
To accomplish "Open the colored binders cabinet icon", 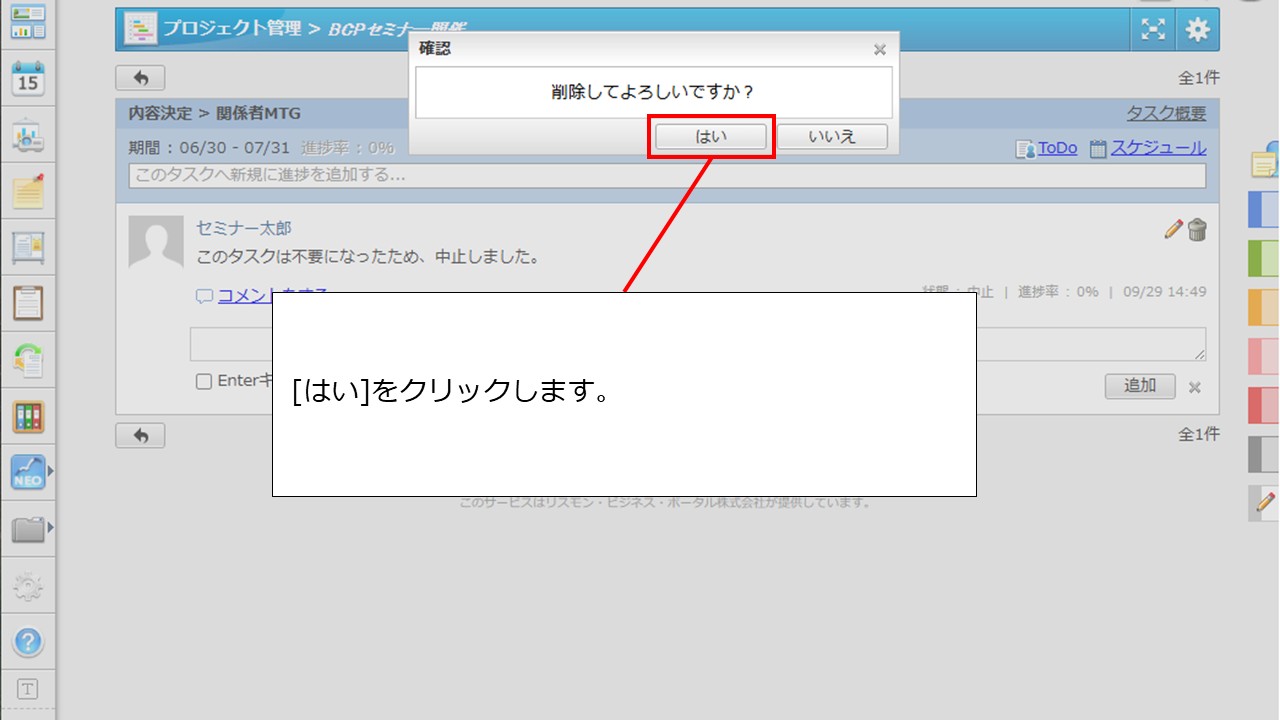I will click(28, 416).
